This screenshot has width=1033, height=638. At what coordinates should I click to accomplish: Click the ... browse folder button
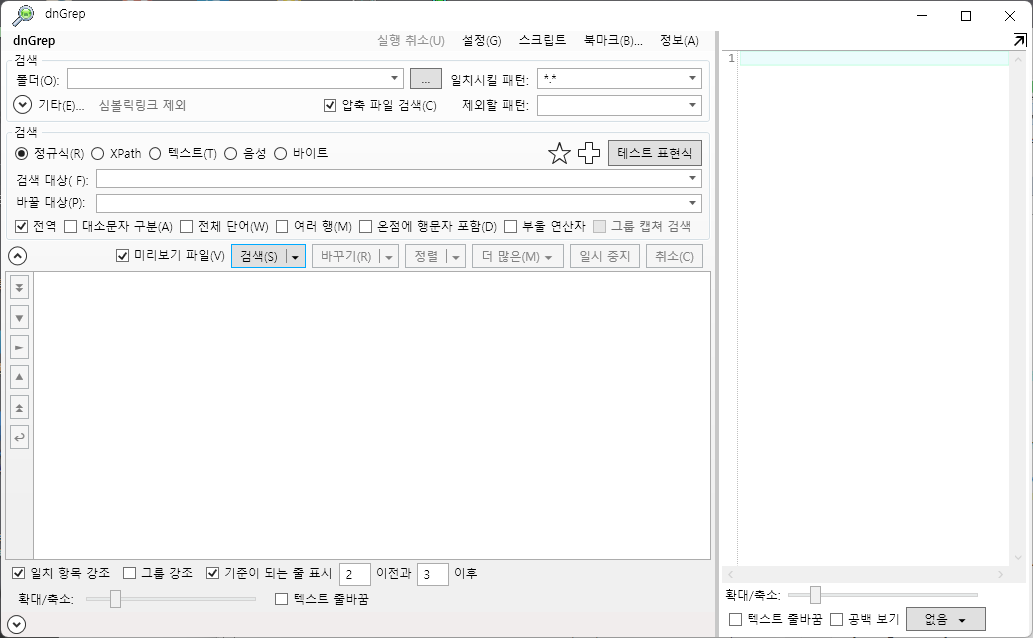[x=426, y=79]
